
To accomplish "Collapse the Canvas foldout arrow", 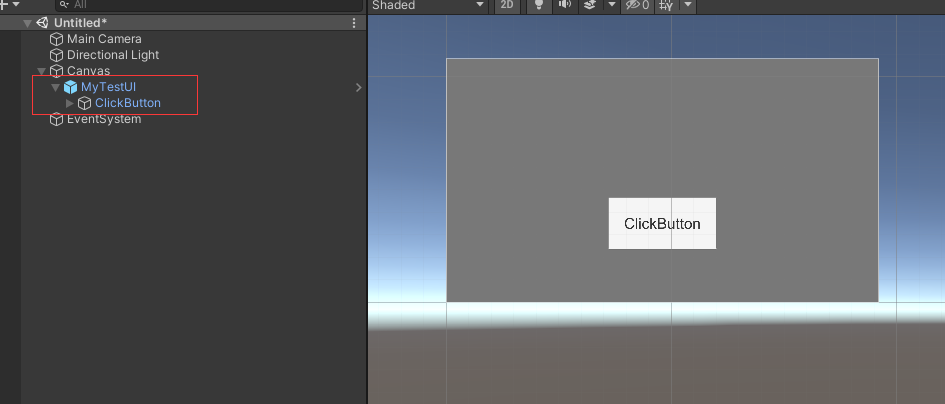I will click(42, 71).
